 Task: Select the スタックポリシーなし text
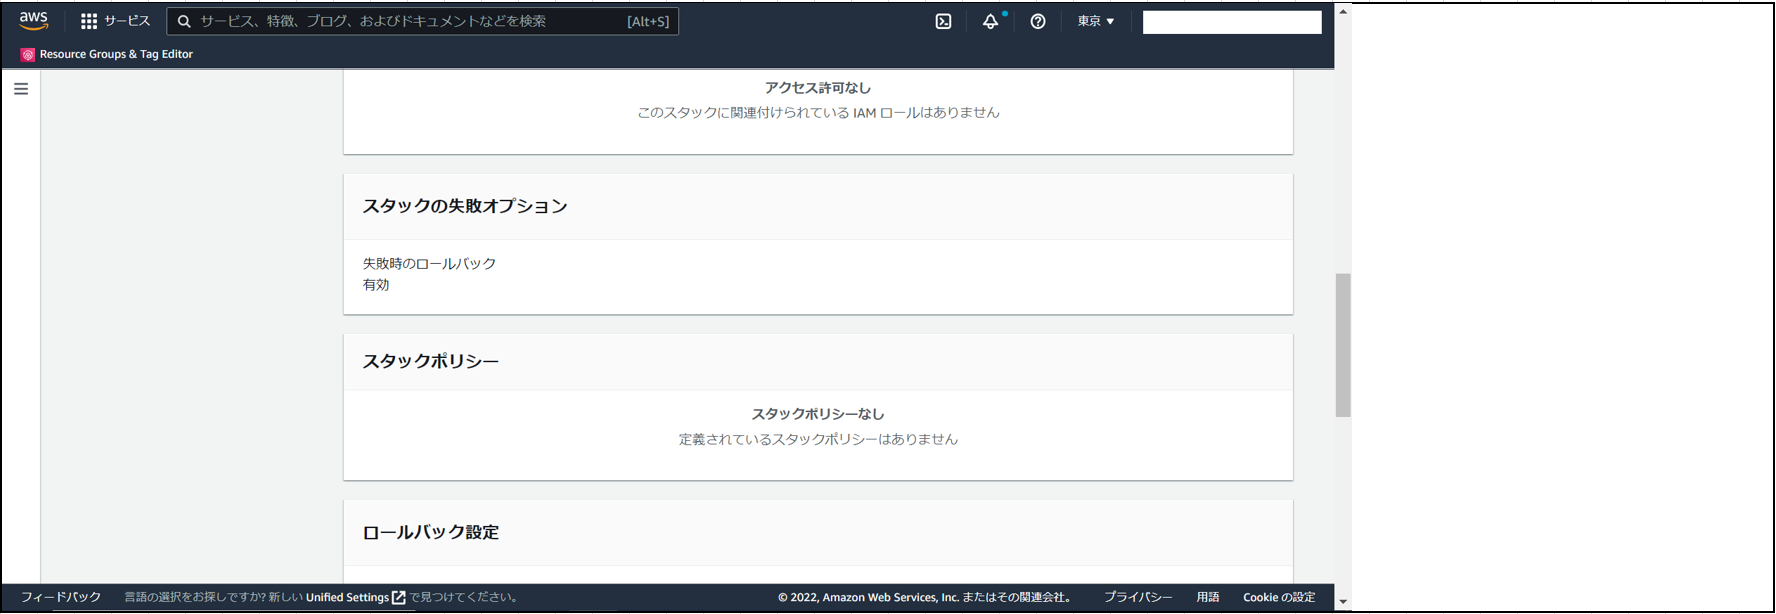[818, 414]
